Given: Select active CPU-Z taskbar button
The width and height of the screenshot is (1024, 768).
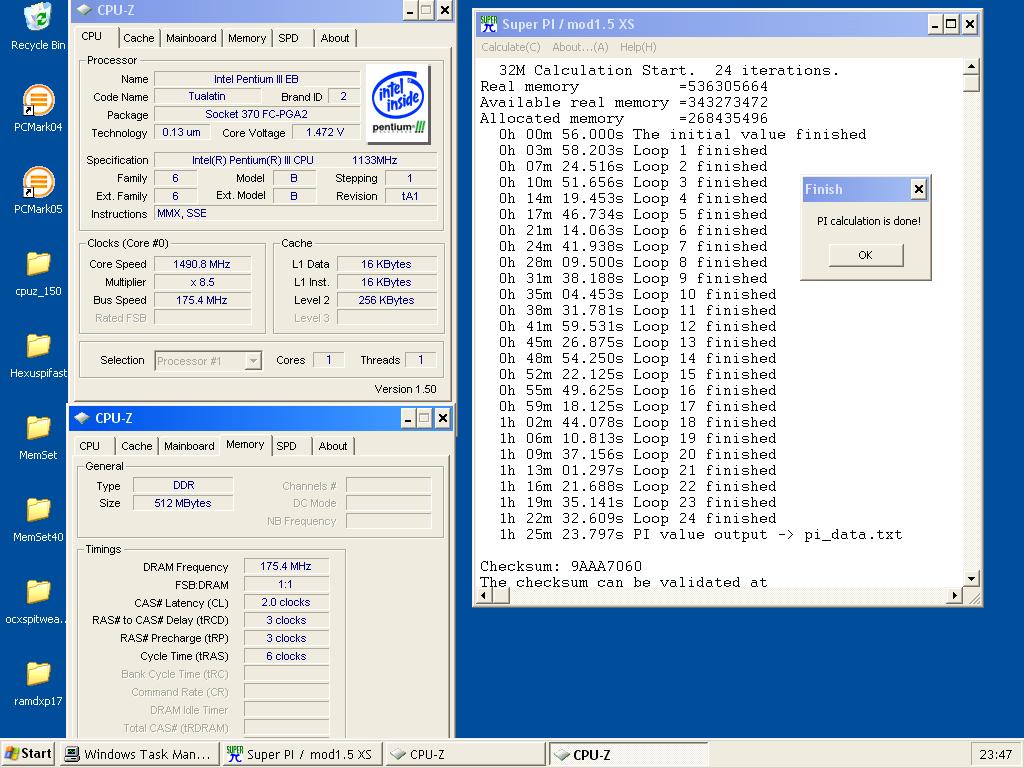Looking at the screenshot, I should coord(627,754).
